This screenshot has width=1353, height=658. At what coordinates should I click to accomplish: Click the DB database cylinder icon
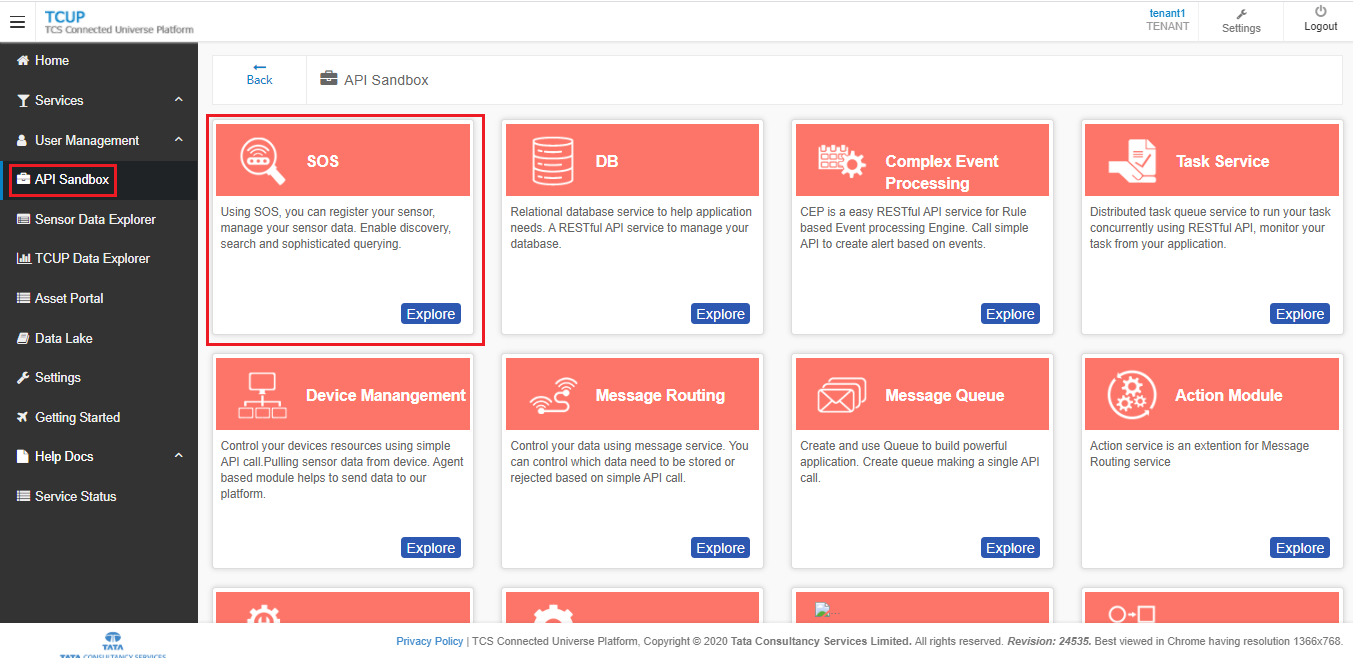point(553,160)
